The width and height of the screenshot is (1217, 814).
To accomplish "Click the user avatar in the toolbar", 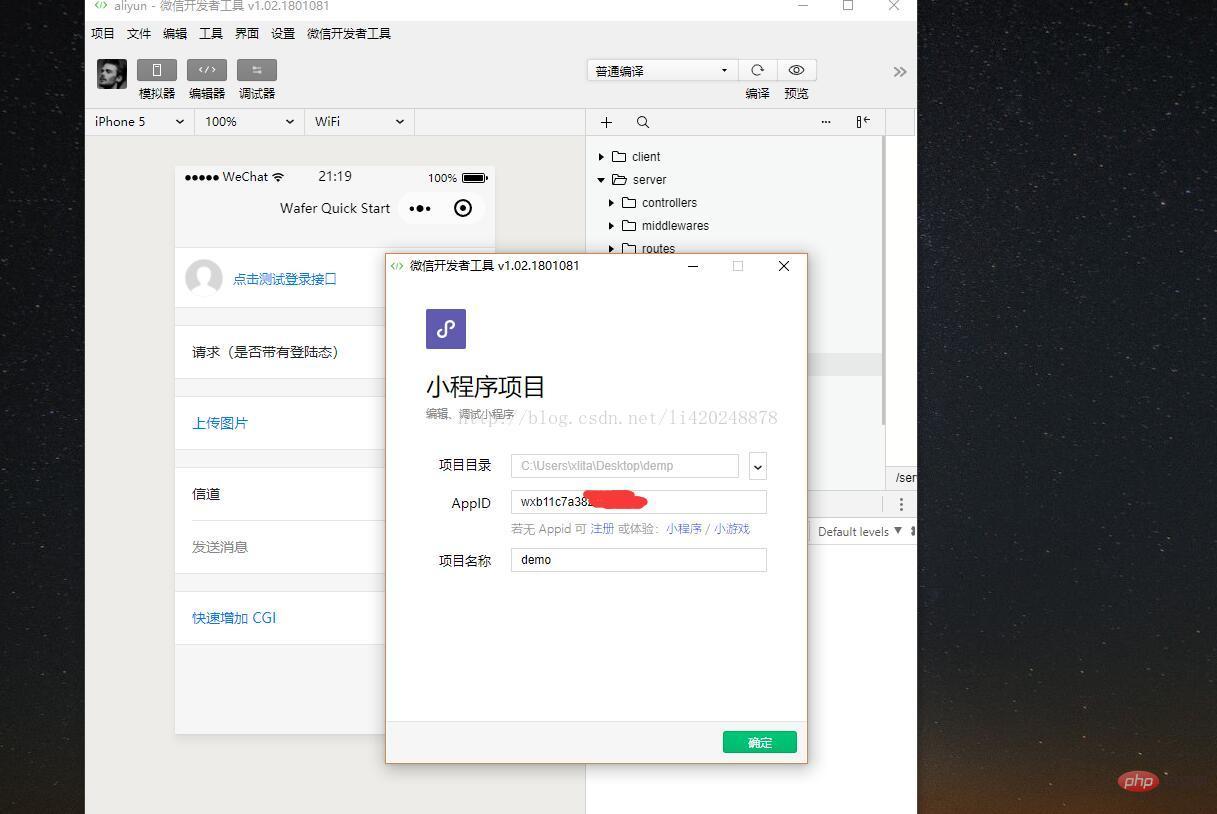I will click(x=112, y=74).
